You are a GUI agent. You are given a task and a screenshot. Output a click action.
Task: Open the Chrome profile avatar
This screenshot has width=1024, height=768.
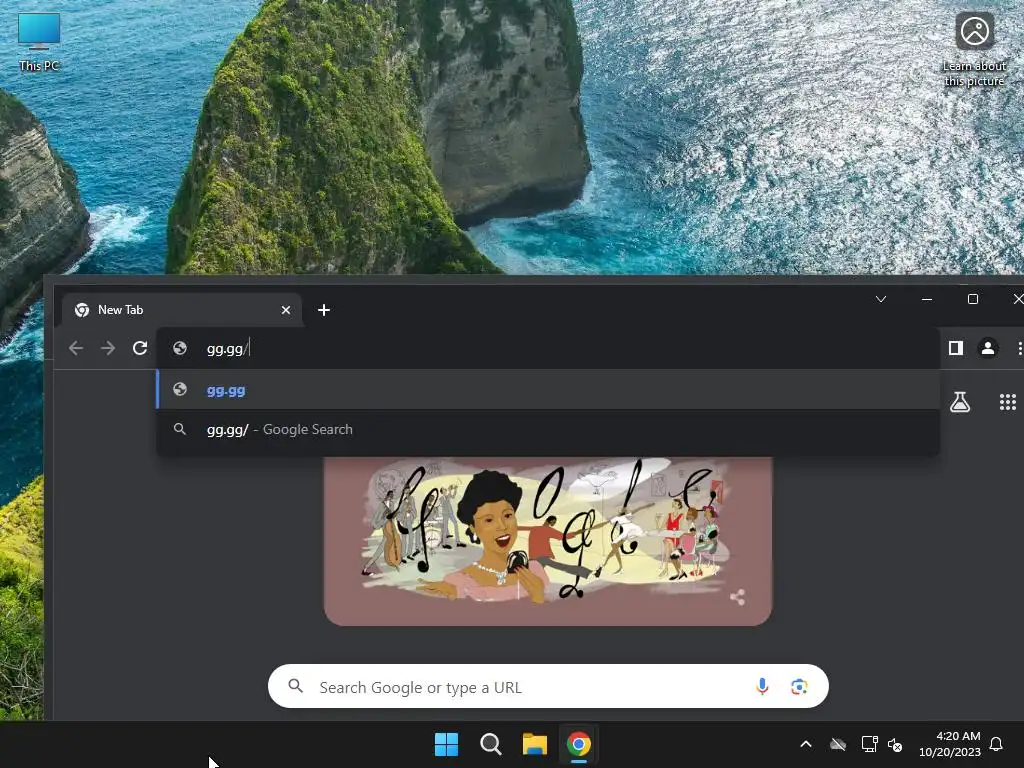988,348
